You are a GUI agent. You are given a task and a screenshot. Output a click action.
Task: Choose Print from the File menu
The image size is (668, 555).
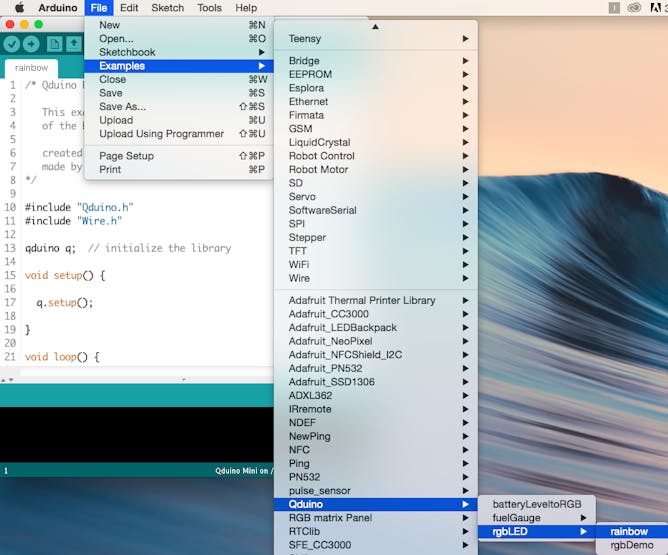tap(179, 170)
